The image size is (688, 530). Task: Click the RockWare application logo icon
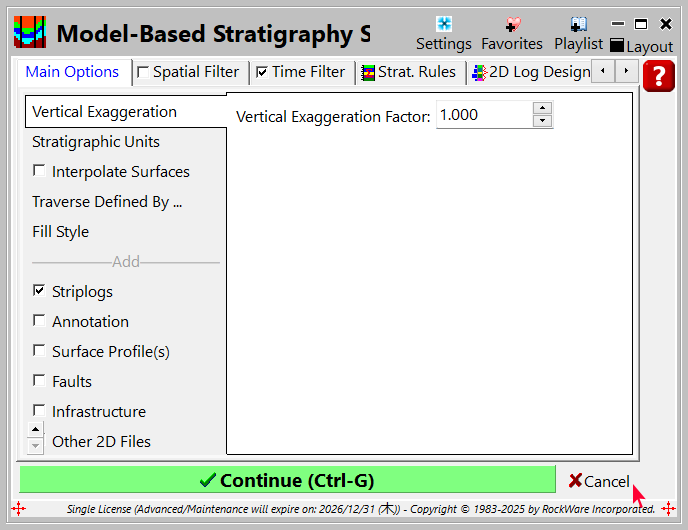[29, 32]
